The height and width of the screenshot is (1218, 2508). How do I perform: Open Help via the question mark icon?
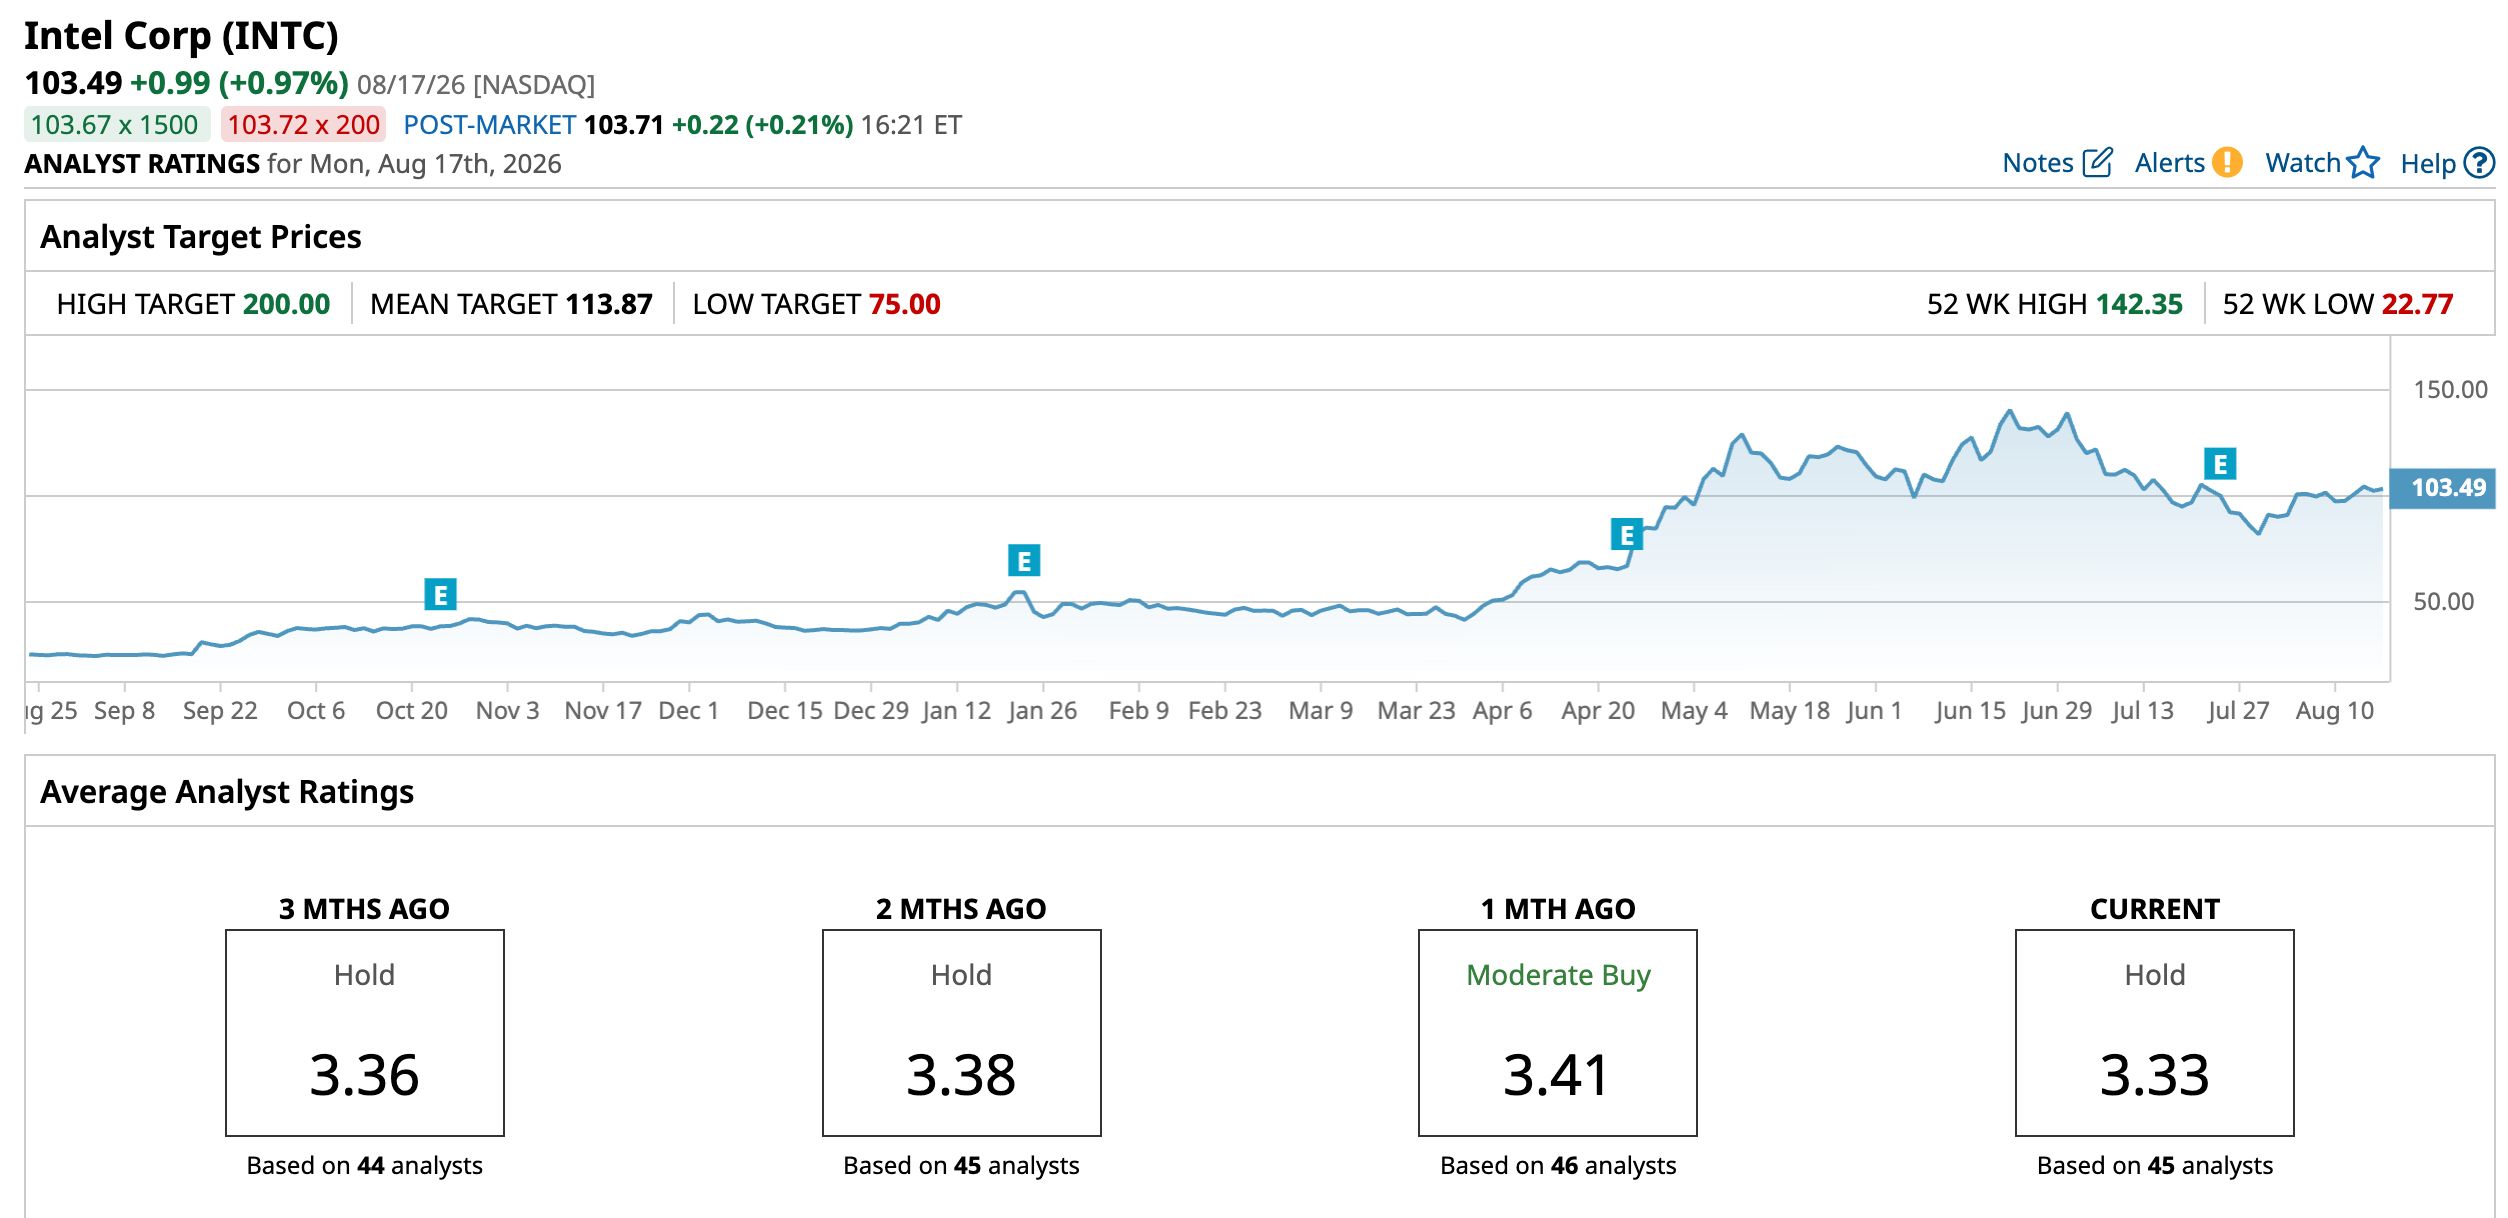2479,162
